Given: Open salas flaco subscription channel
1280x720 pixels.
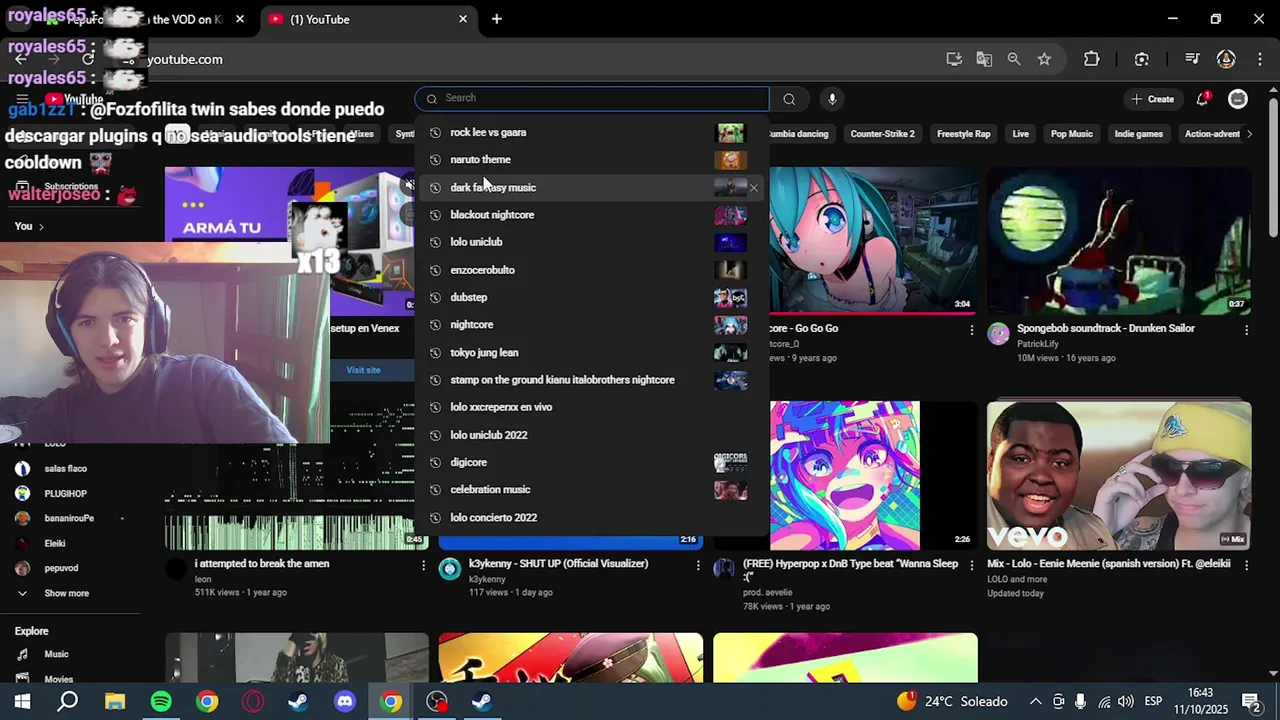Looking at the screenshot, I should 65,469.
